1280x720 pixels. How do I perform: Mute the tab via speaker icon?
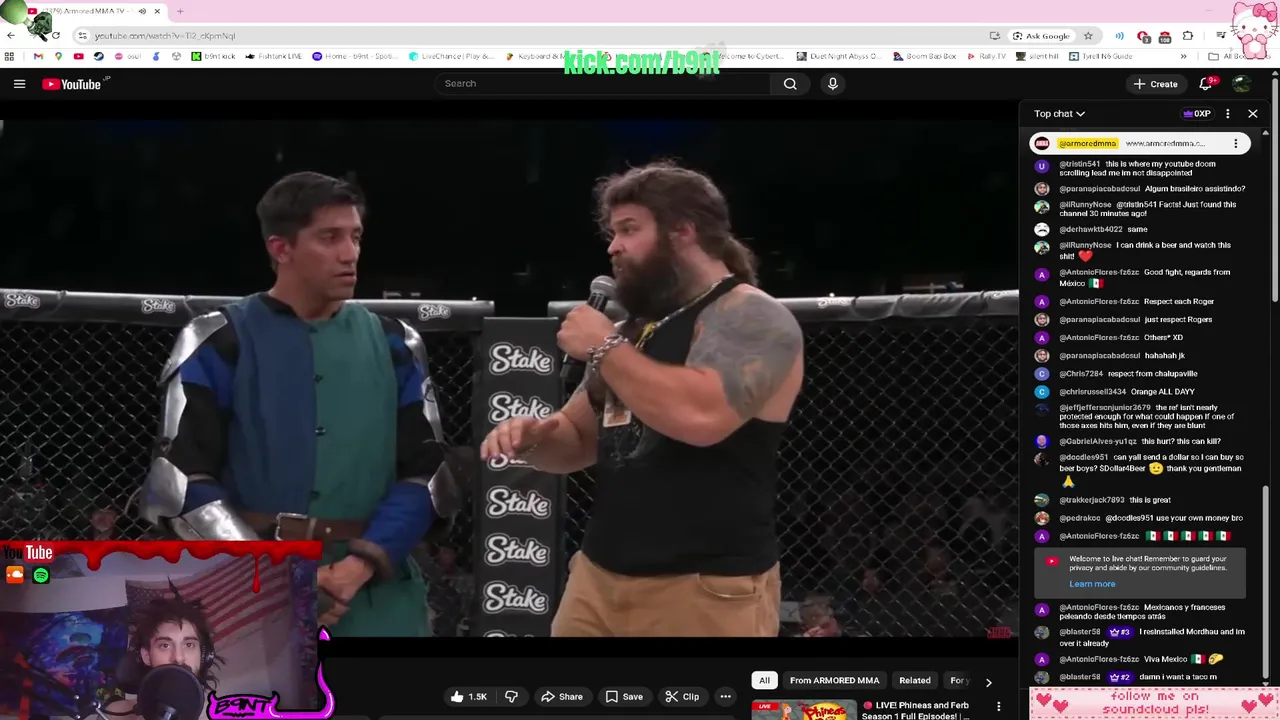click(x=141, y=11)
